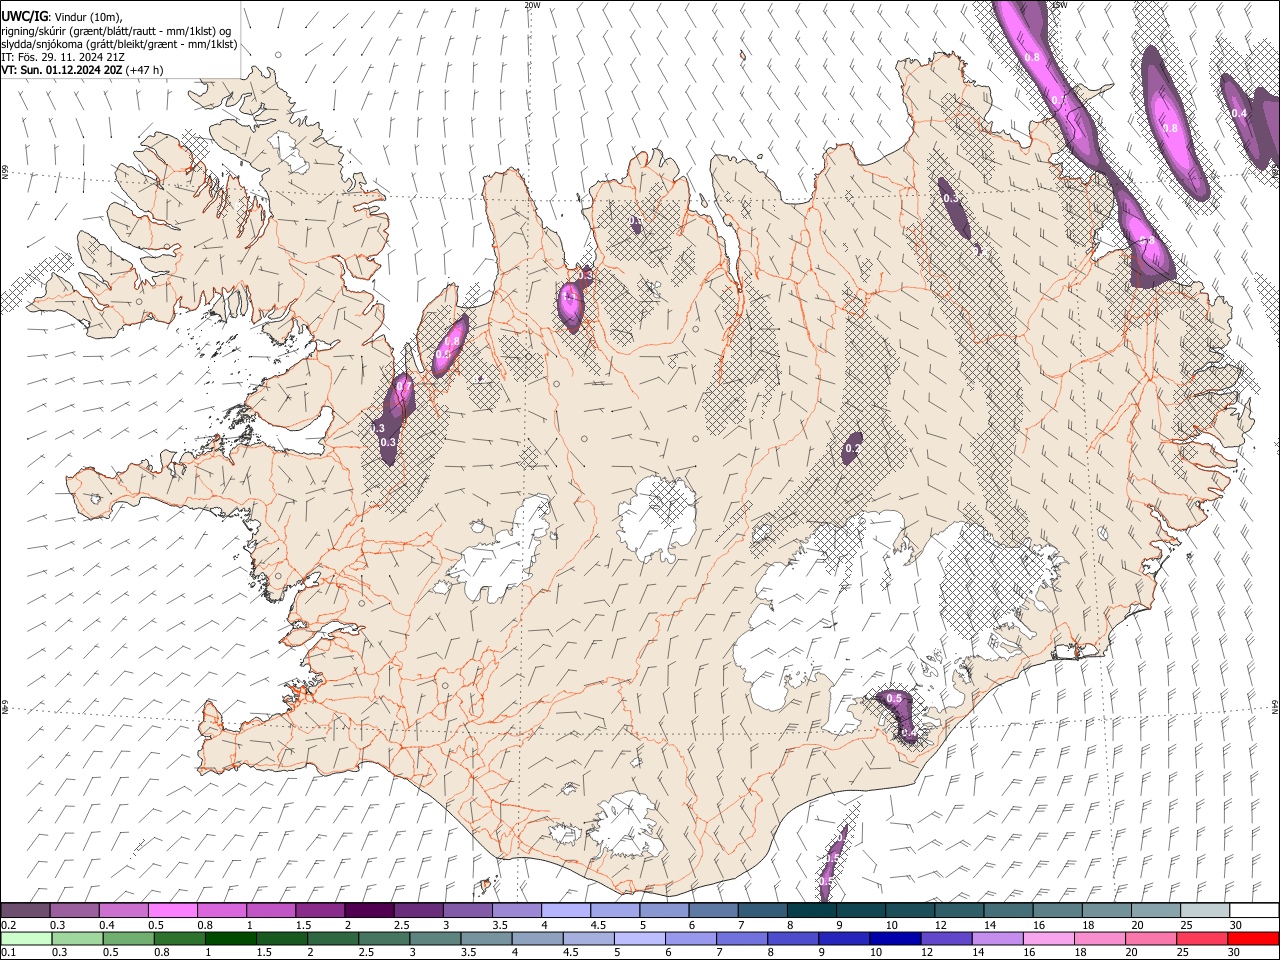Select the upper legend swatch between 12 and 14
The height and width of the screenshot is (960, 1280).
tap(959, 911)
